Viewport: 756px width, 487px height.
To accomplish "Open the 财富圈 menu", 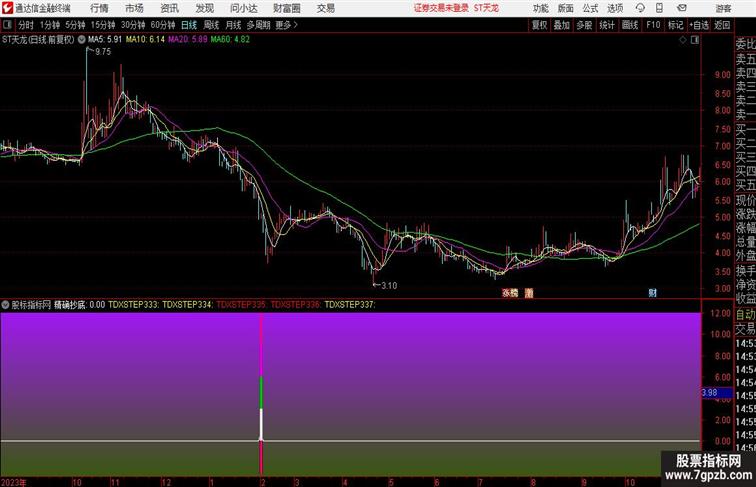I will click(286, 8).
